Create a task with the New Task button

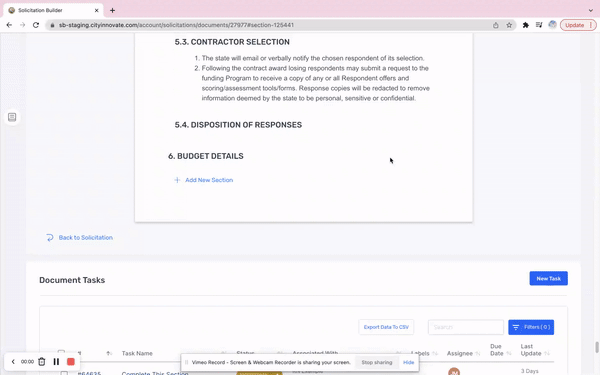[548, 279]
